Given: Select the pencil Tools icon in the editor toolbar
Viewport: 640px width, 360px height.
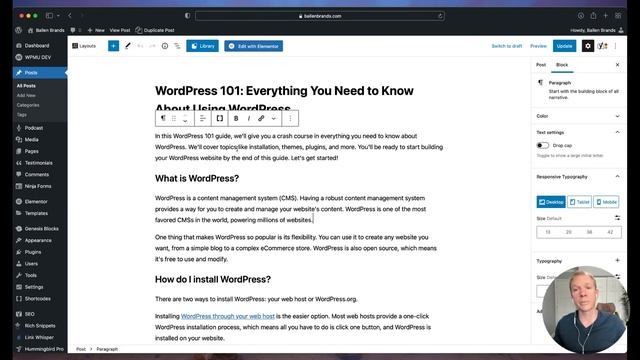Looking at the screenshot, I should click(x=128, y=46).
